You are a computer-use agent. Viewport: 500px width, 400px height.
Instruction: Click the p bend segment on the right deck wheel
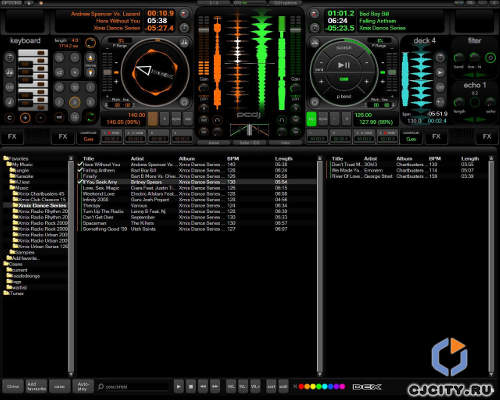tap(344, 96)
